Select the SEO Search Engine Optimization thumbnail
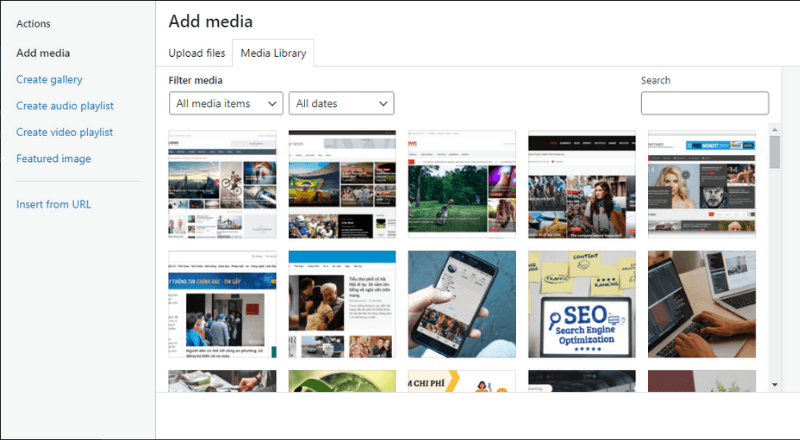Viewport: 800px width, 440px height. pyautogui.click(x=582, y=304)
